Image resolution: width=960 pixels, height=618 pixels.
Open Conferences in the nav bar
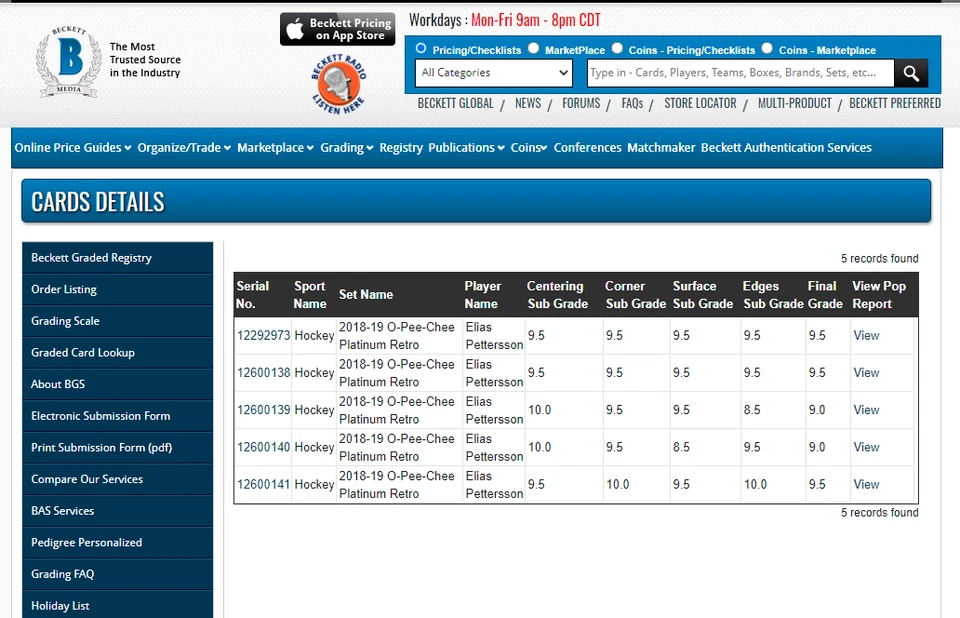[587, 148]
